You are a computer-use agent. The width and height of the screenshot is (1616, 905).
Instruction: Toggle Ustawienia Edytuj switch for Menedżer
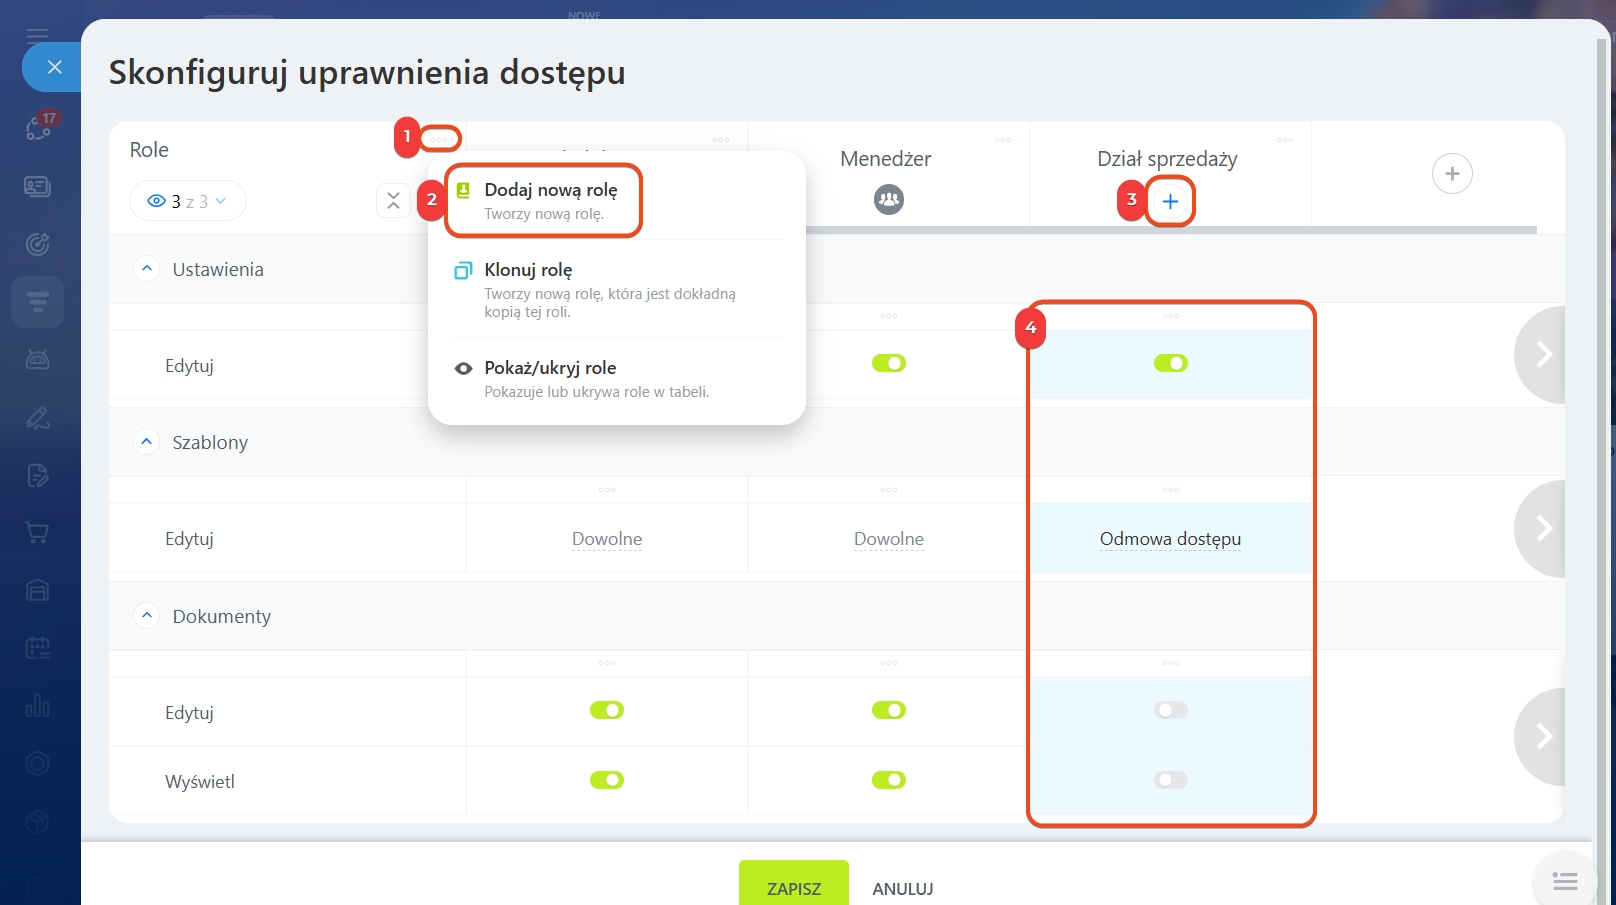888,363
